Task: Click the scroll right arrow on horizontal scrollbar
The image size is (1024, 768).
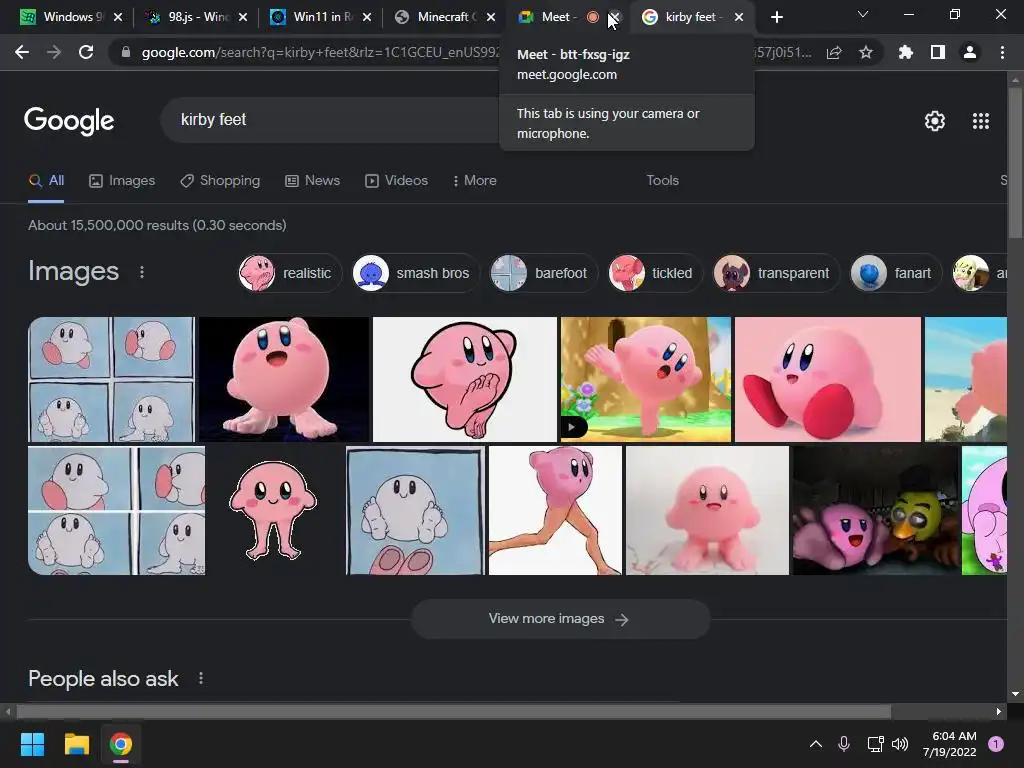Action: pos(999,711)
